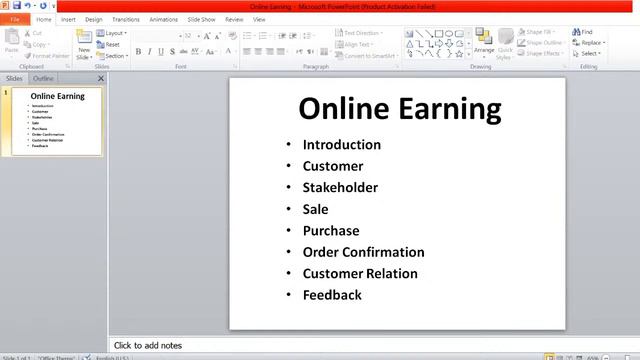This screenshot has height=360, width=640.
Task: Increase the list indent level
Action: (x=293, y=36)
